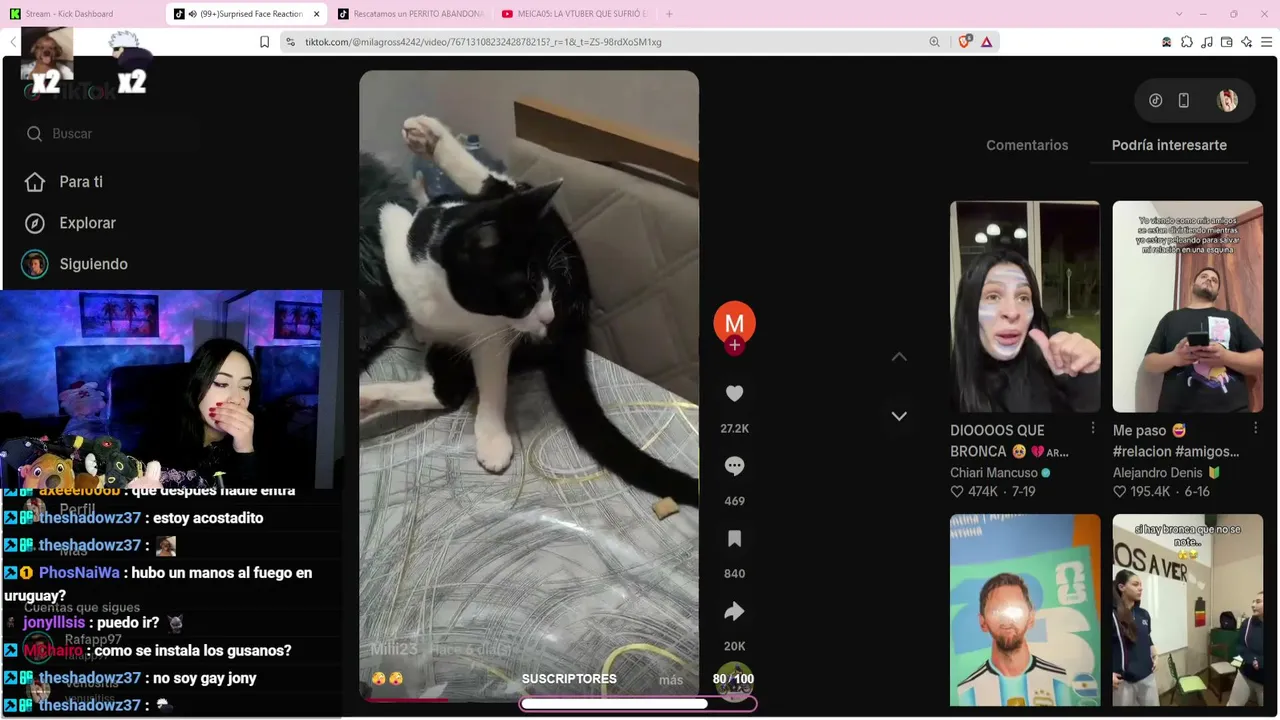1280x720 pixels.
Task: Open the 'si hay bronca' video thumbnail
Action: [x=1188, y=610]
